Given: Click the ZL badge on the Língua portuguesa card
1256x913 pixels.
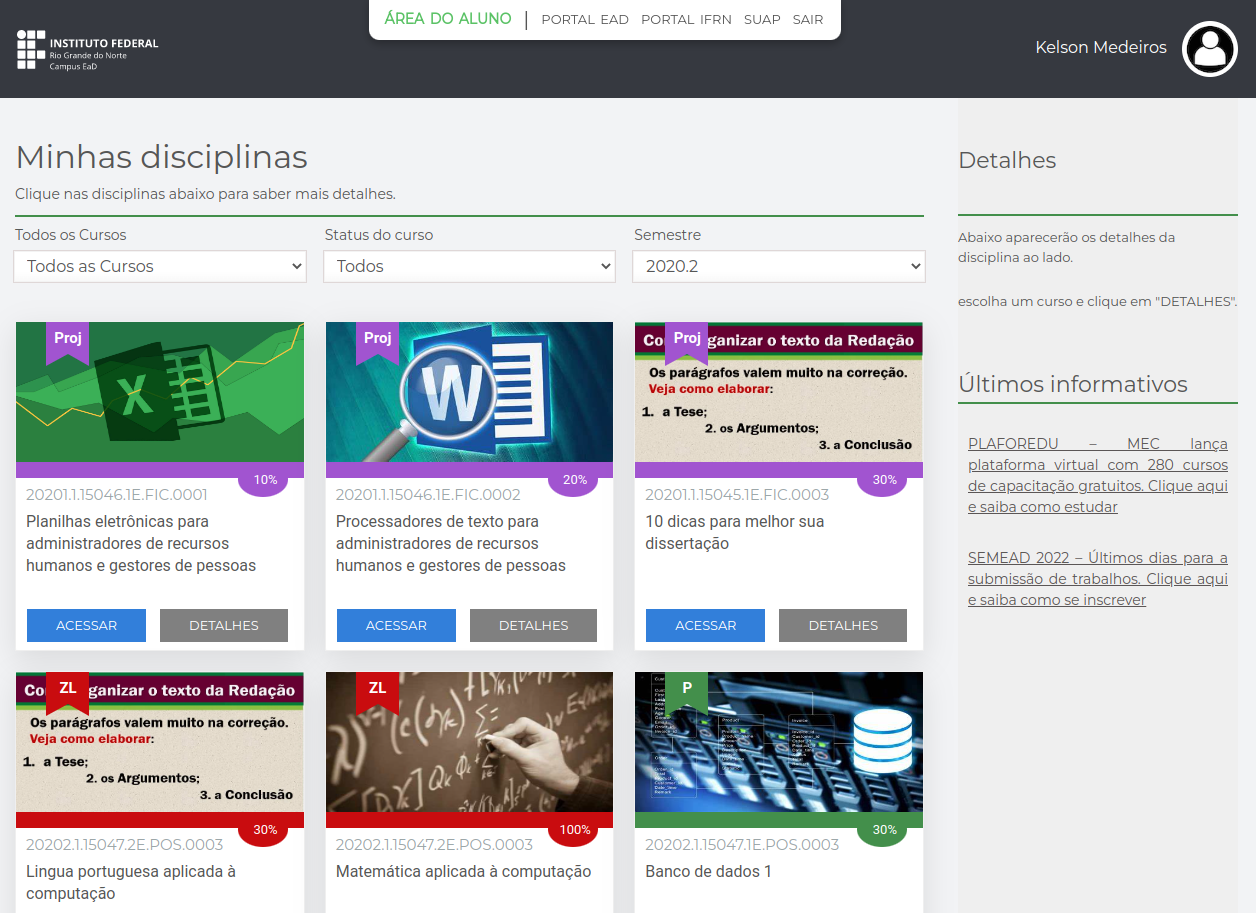Looking at the screenshot, I should pos(68,692).
